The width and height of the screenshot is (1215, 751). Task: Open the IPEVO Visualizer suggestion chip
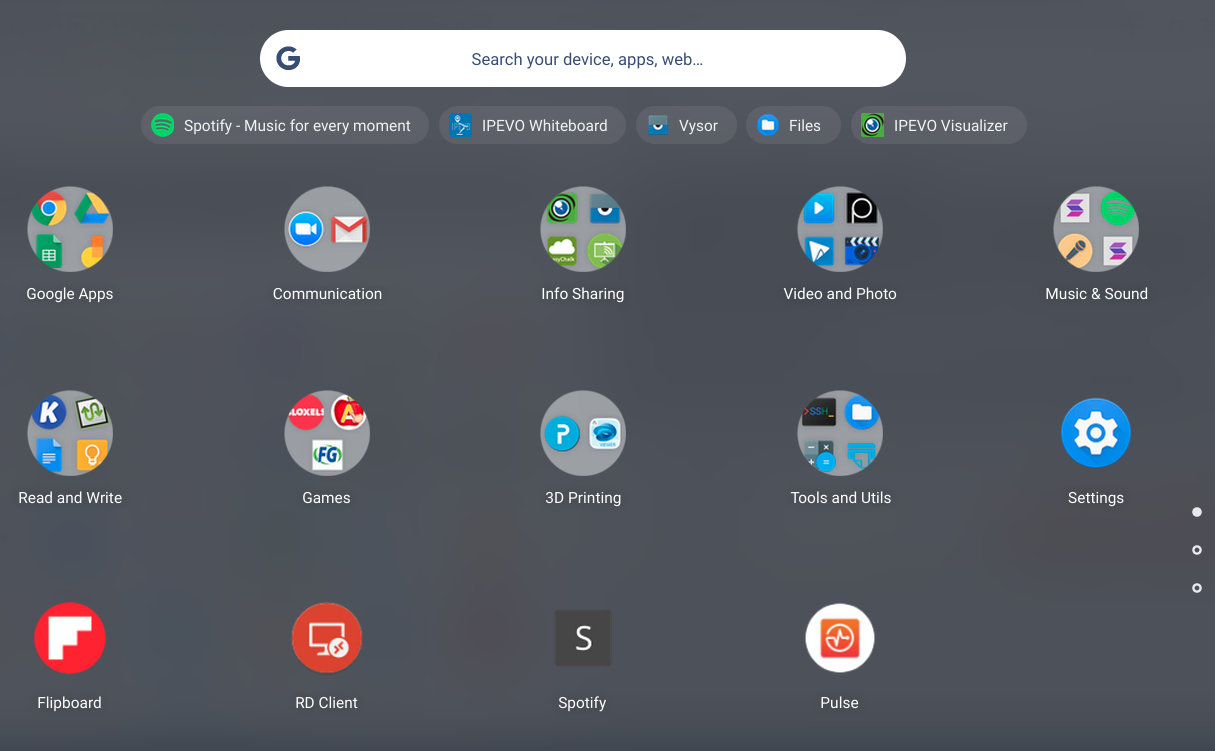coord(939,125)
